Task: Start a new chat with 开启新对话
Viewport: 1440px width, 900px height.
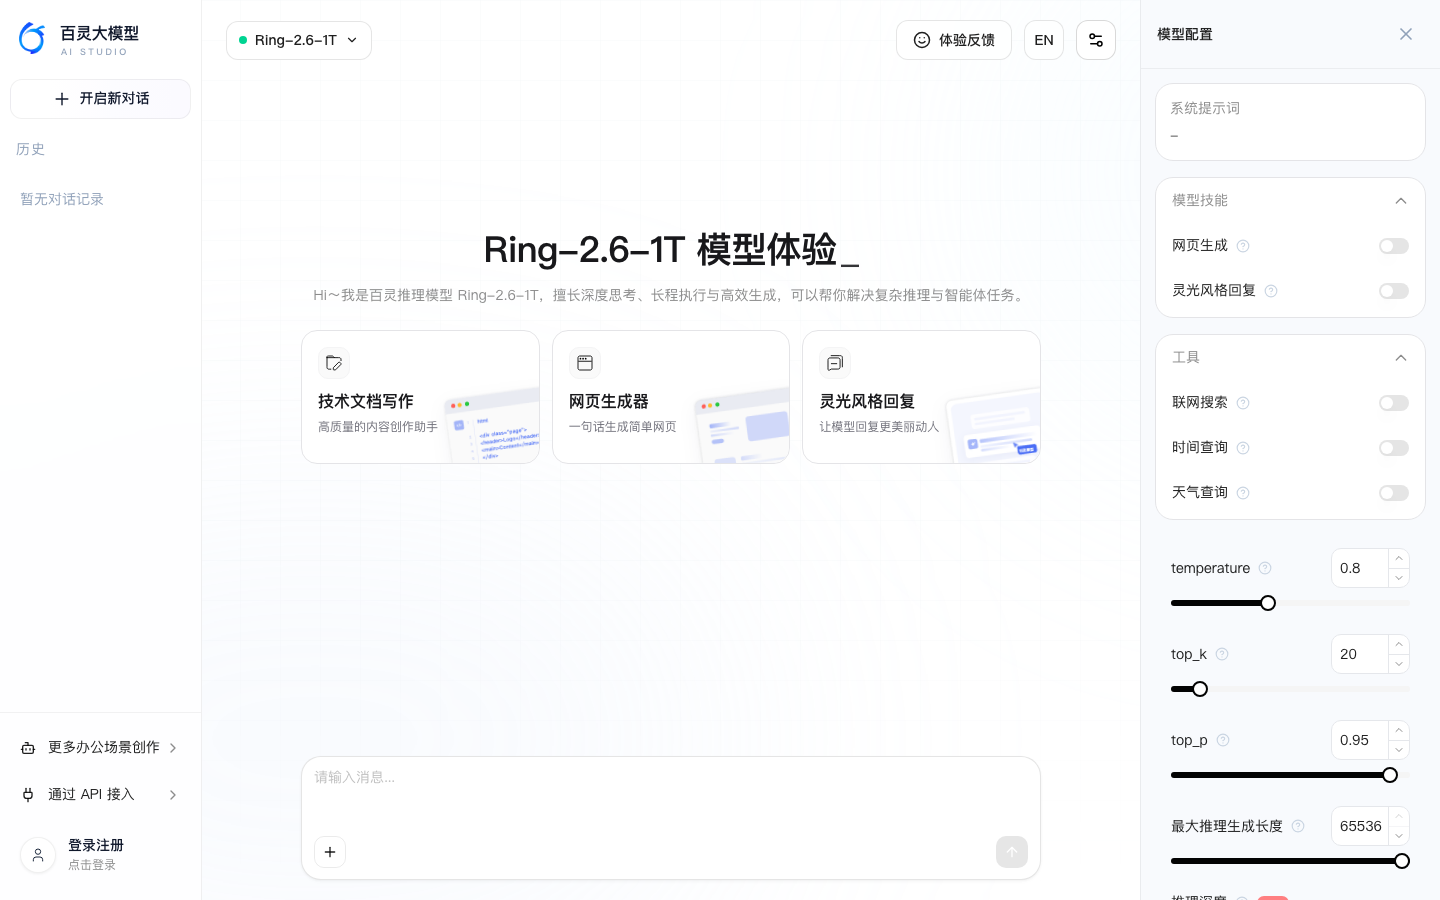Action: click(x=100, y=99)
